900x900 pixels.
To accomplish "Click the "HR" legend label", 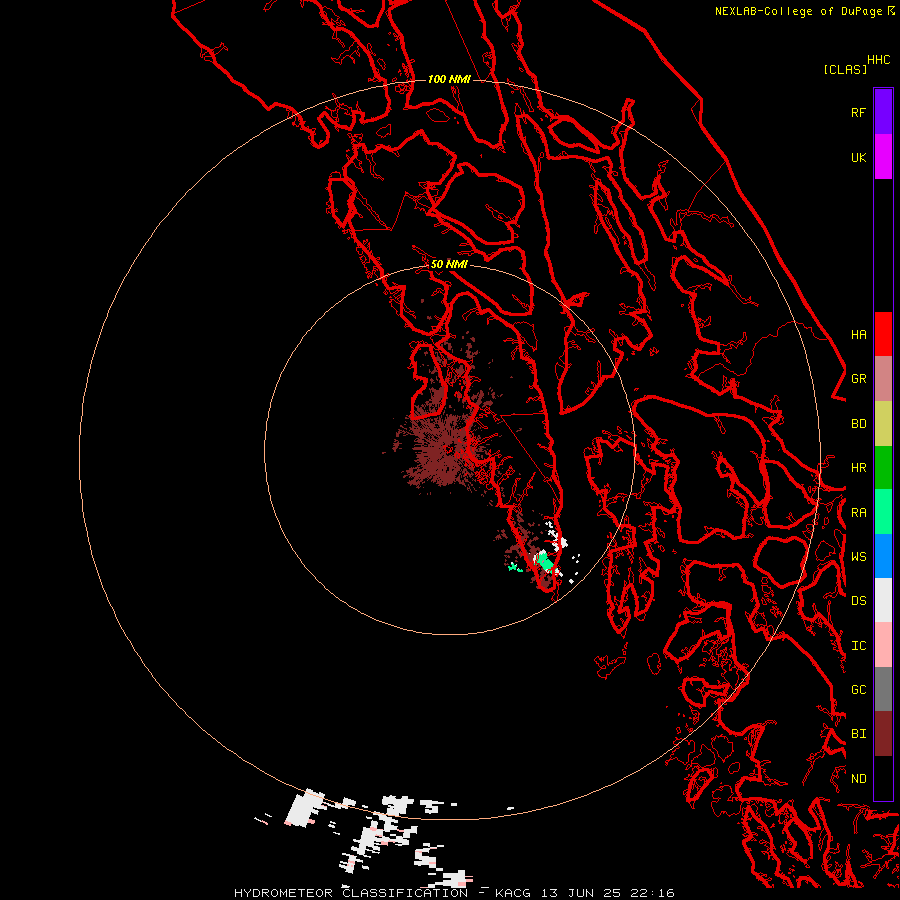I will 859,468.
